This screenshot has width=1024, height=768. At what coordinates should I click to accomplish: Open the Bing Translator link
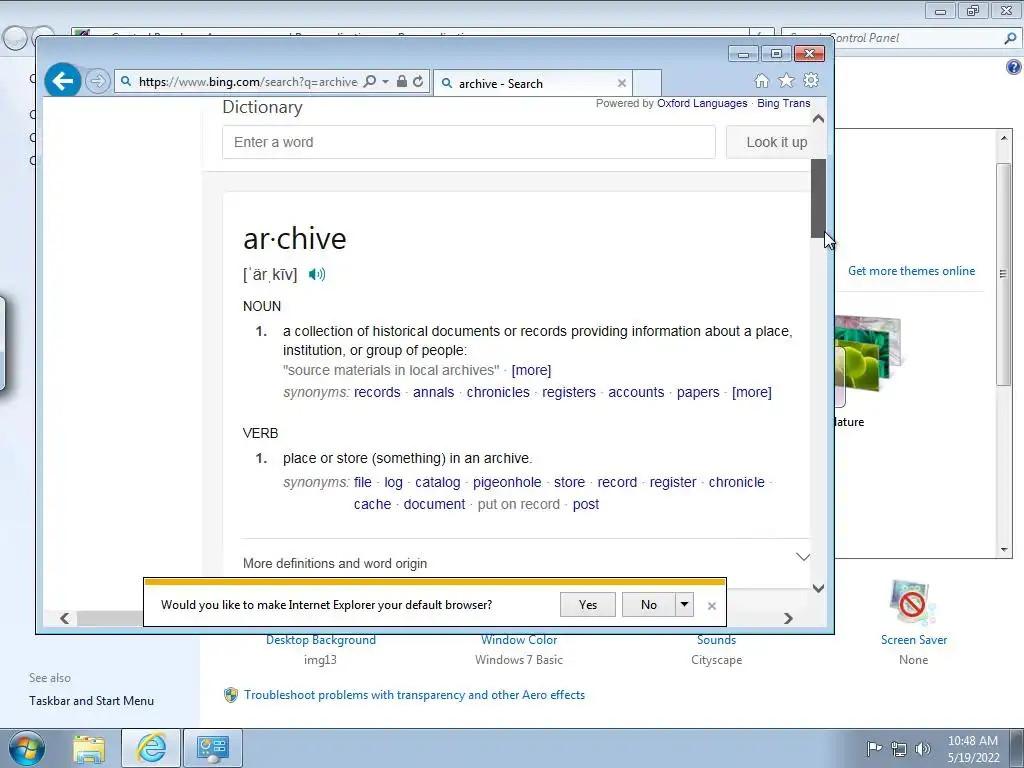pyautogui.click(x=784, y=103)
